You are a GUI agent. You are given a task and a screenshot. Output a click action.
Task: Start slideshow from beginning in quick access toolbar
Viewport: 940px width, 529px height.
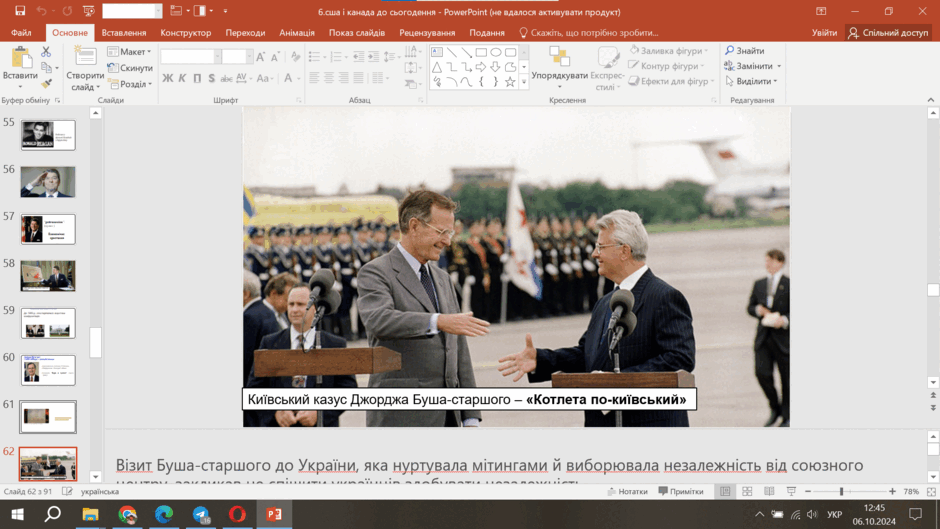pyautogui.click(x=89, y=11)
